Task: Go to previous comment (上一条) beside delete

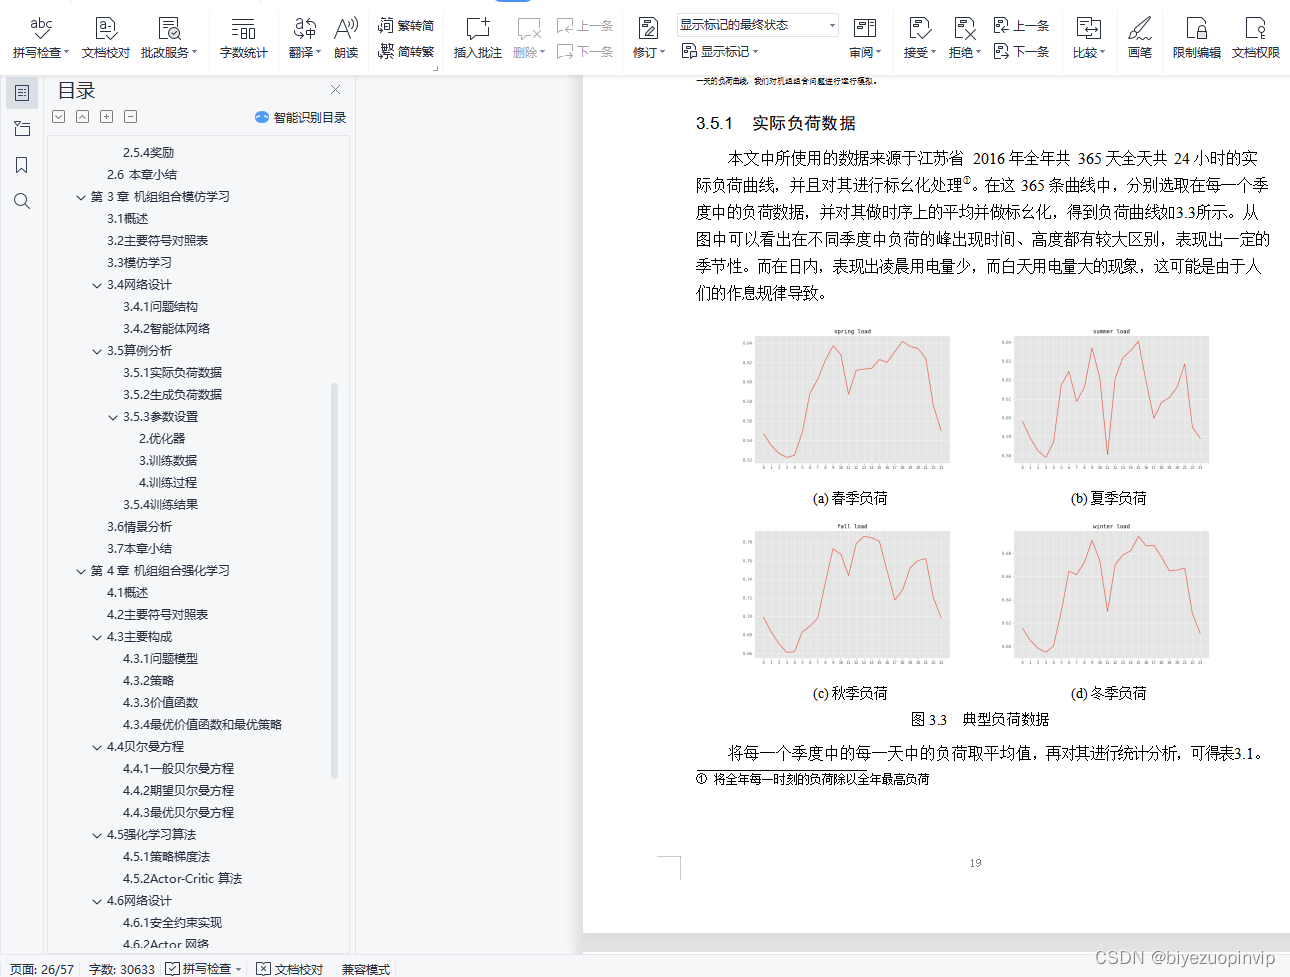Action: [585, 25]
